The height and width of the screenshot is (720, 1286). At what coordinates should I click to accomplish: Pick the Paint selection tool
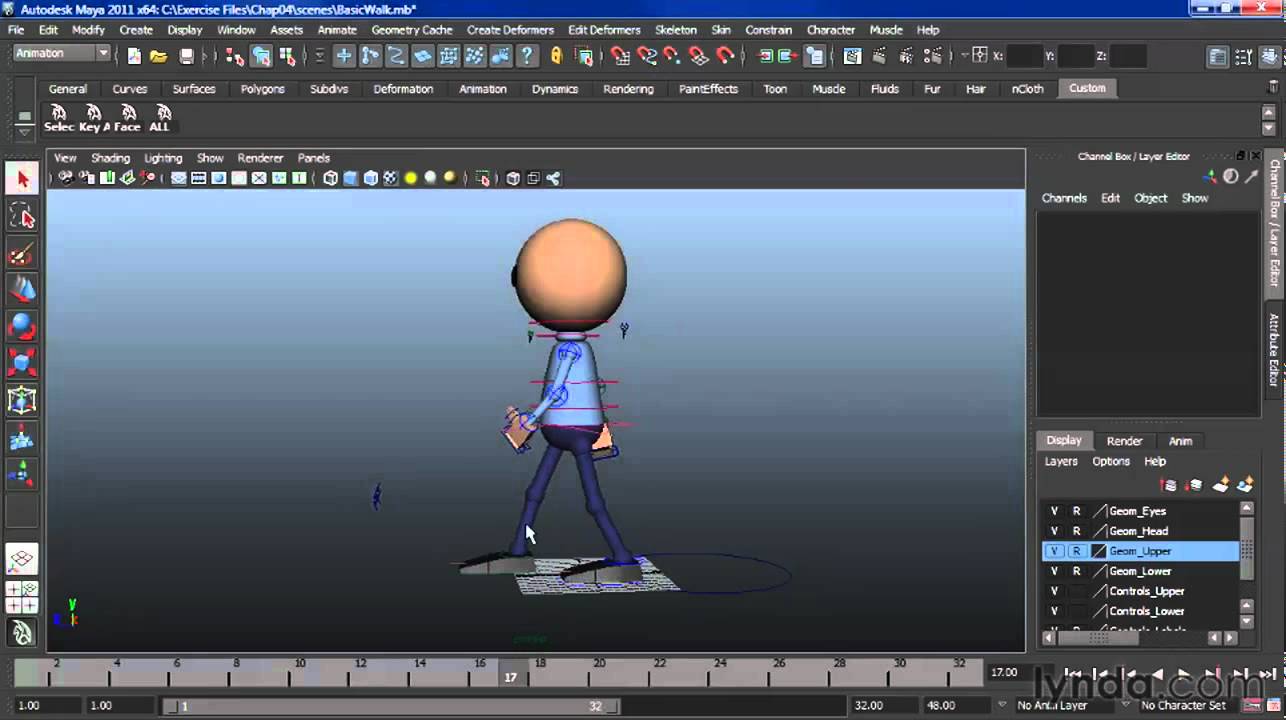tap(22, 253)
